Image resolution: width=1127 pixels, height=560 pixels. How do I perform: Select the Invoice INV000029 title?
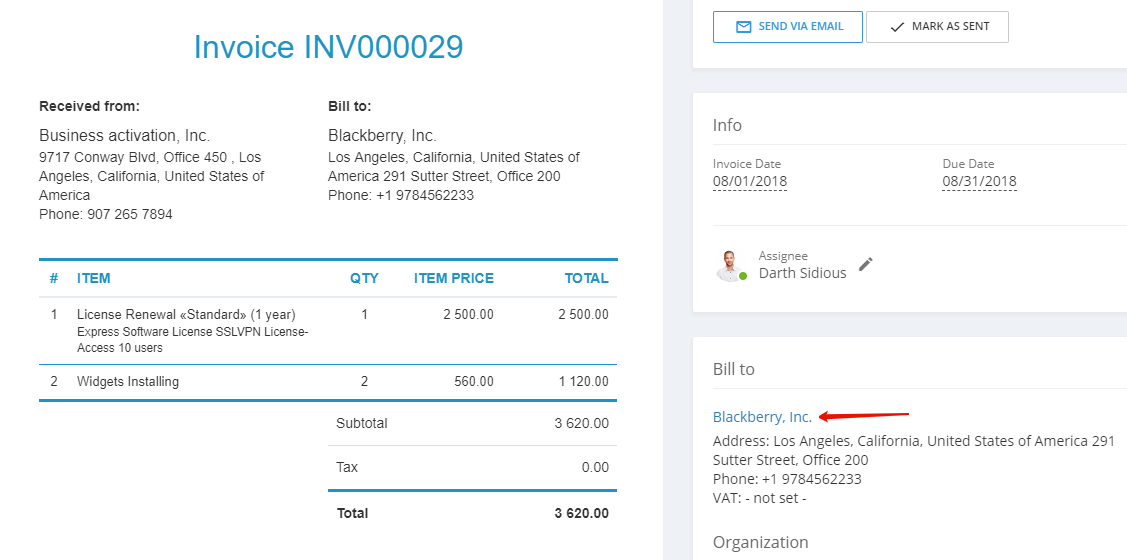pos(328,47)
